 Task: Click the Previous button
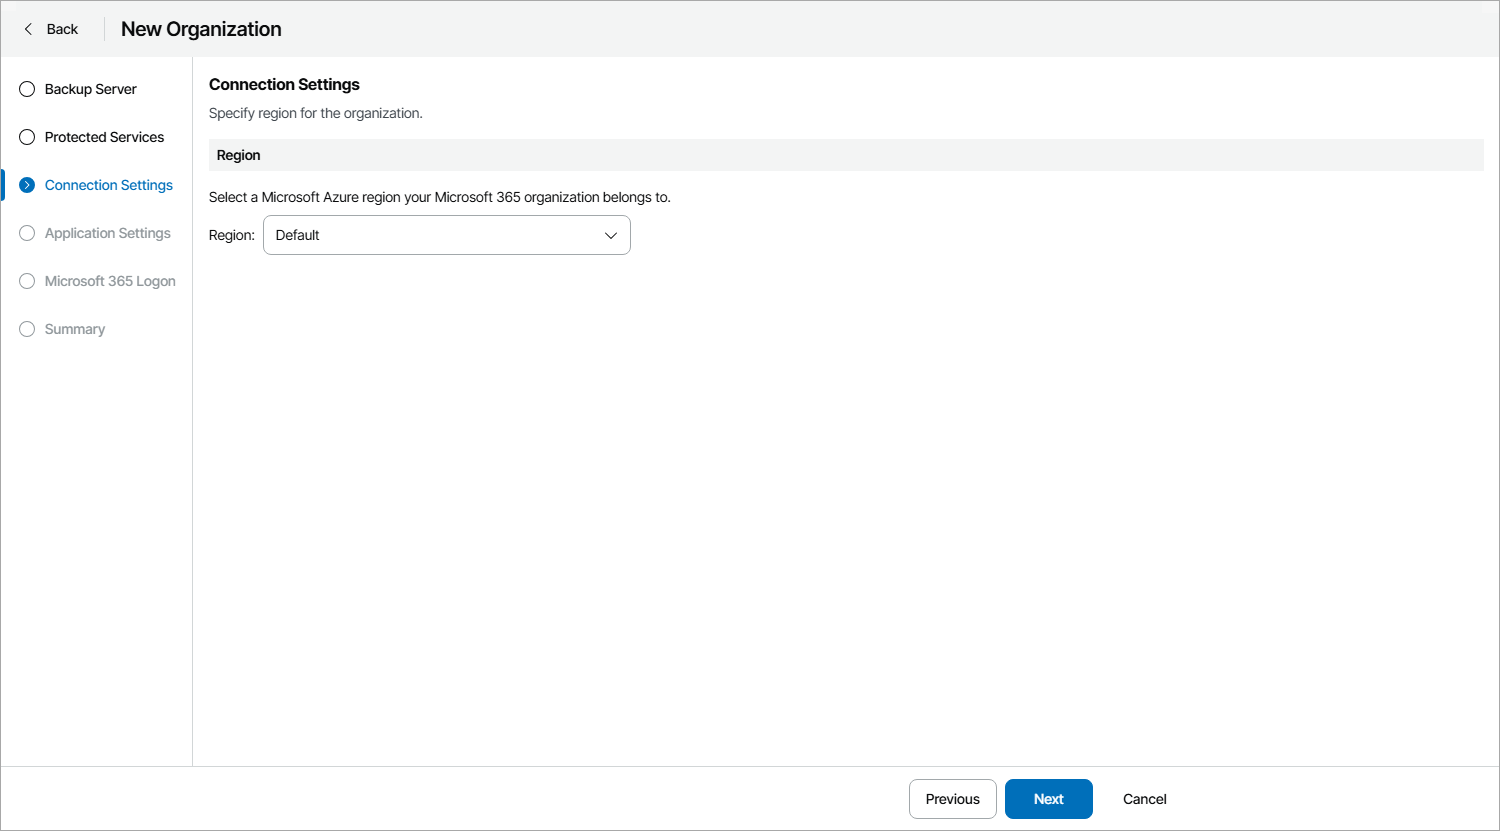coord(952,799)
